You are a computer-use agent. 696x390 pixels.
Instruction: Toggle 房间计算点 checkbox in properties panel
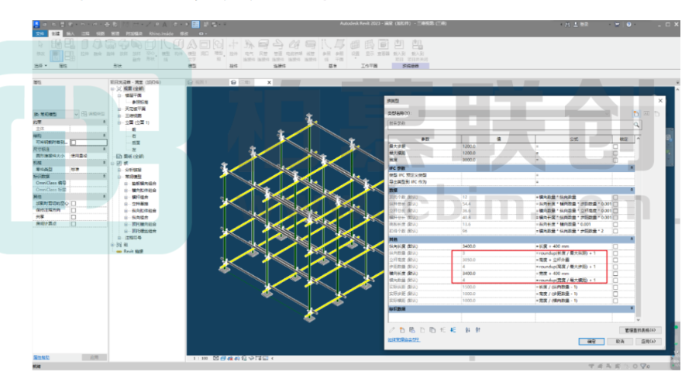73,224
